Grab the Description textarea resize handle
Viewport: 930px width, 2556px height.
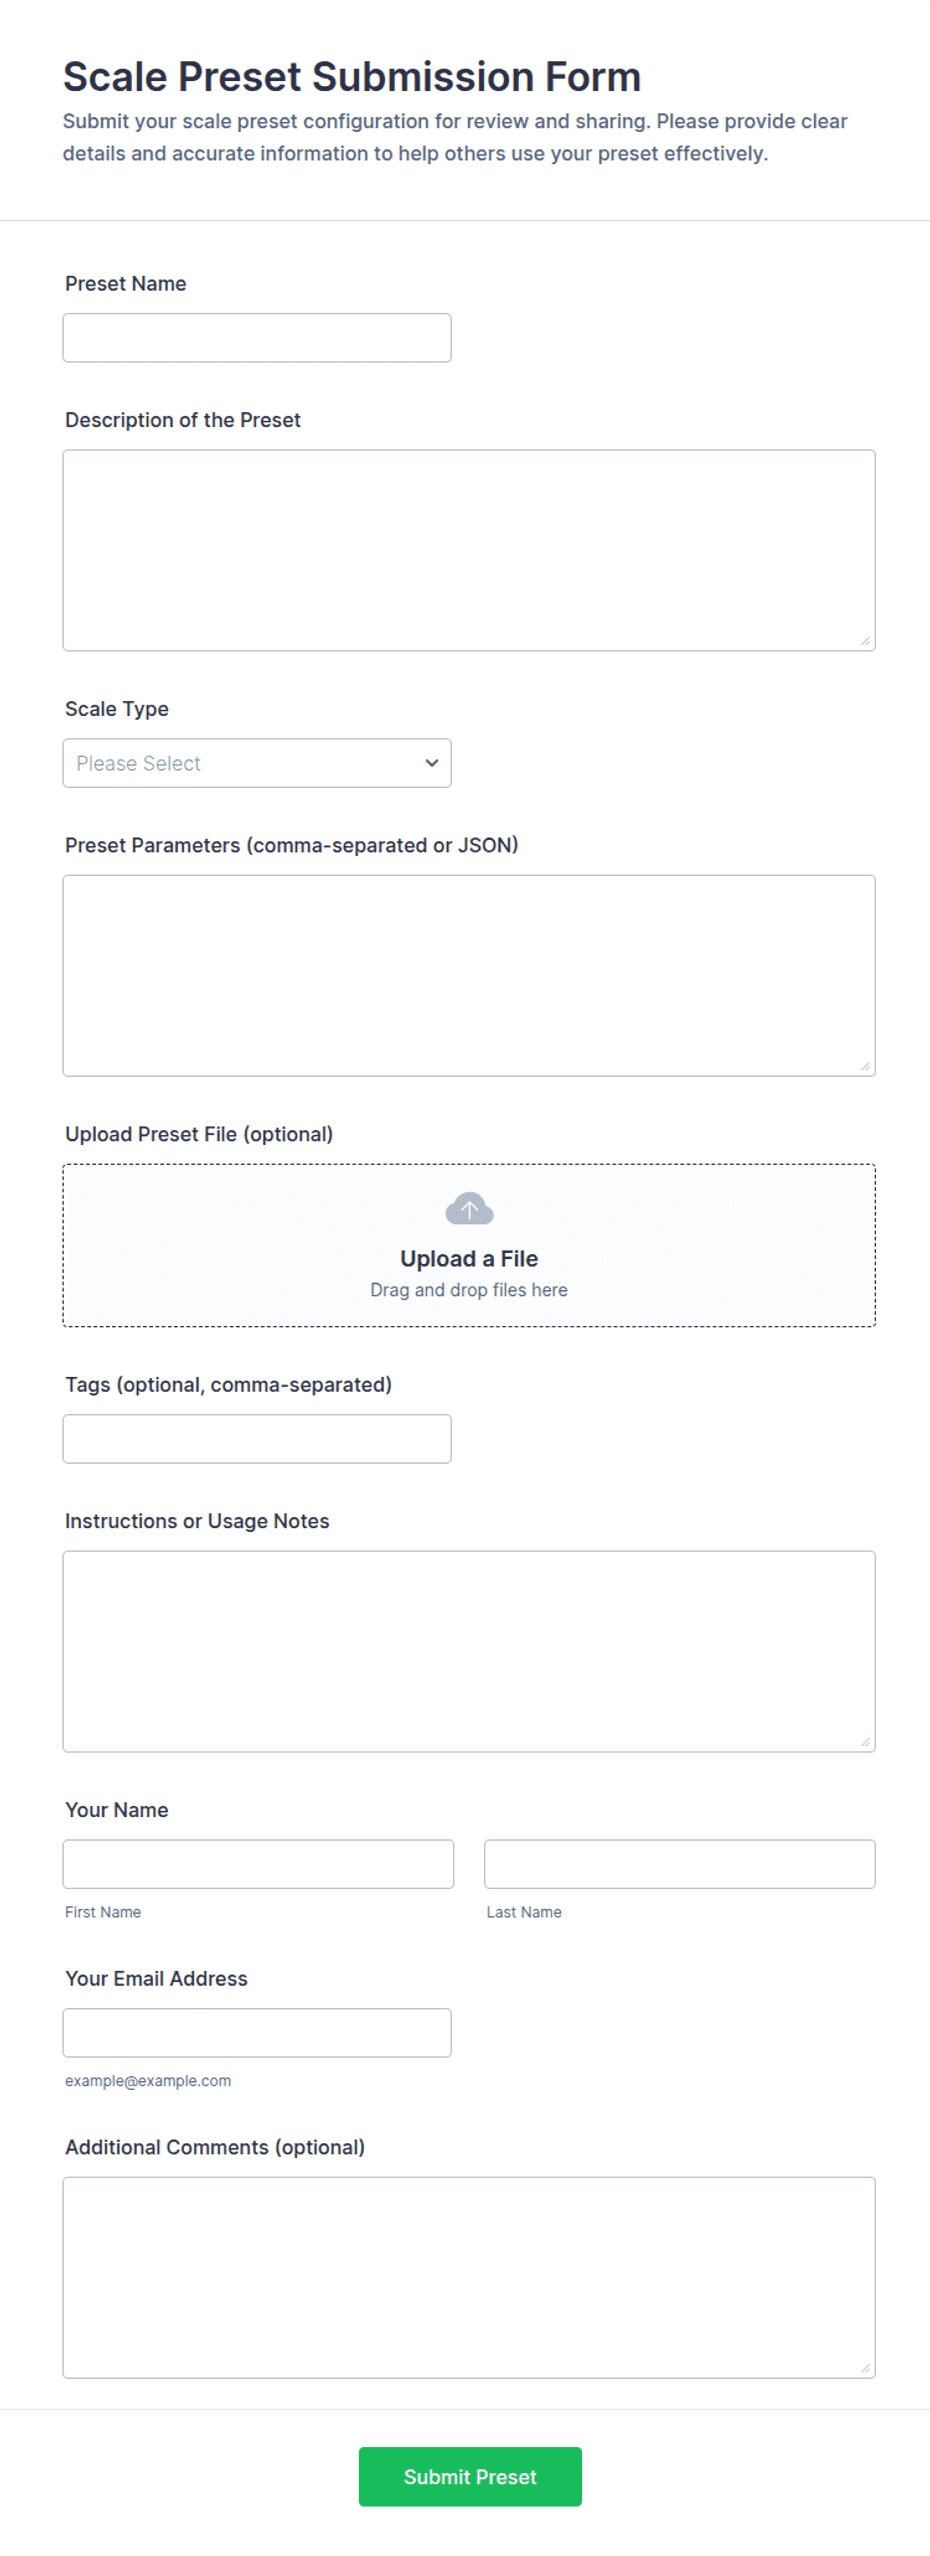865,641
